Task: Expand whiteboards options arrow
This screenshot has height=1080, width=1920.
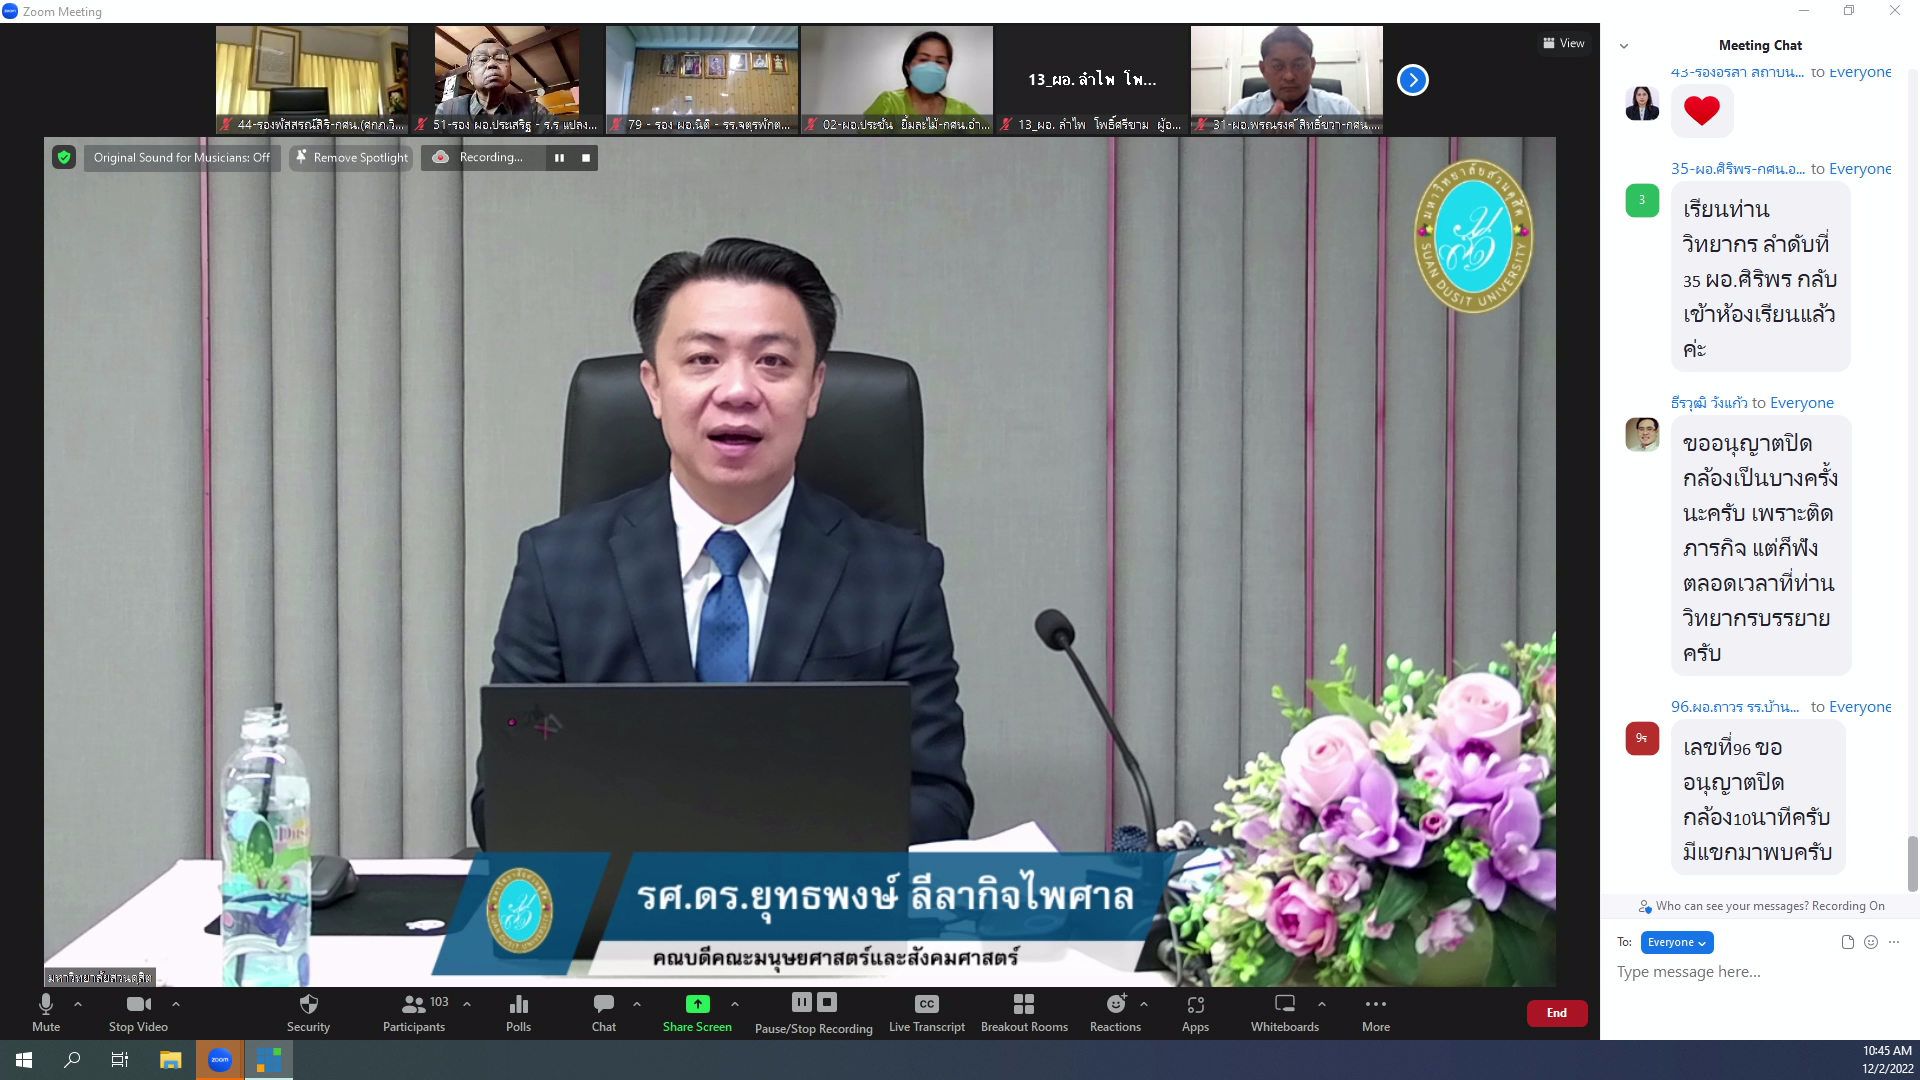Action: 1322,1003
